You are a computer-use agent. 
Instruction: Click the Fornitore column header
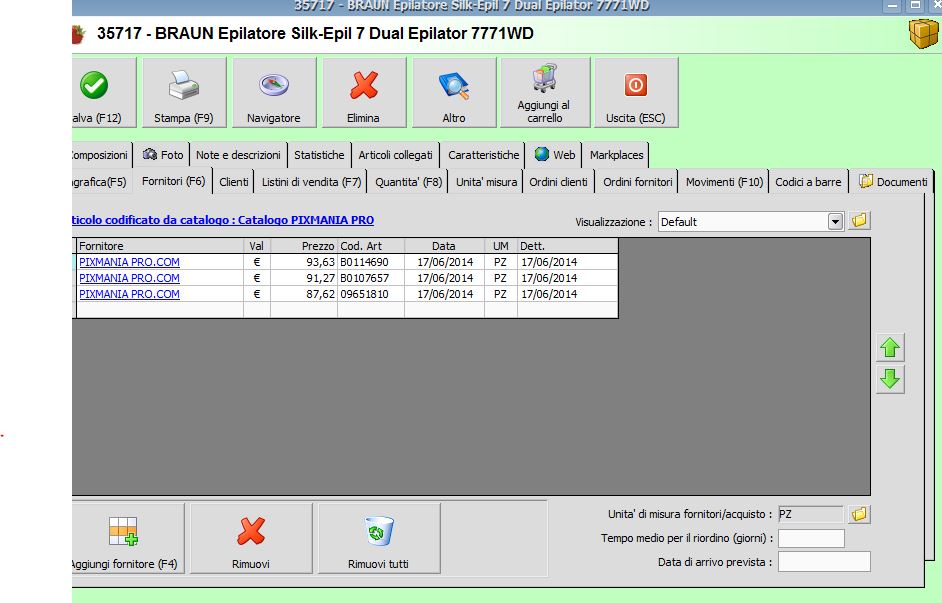(x=160, y=246)
